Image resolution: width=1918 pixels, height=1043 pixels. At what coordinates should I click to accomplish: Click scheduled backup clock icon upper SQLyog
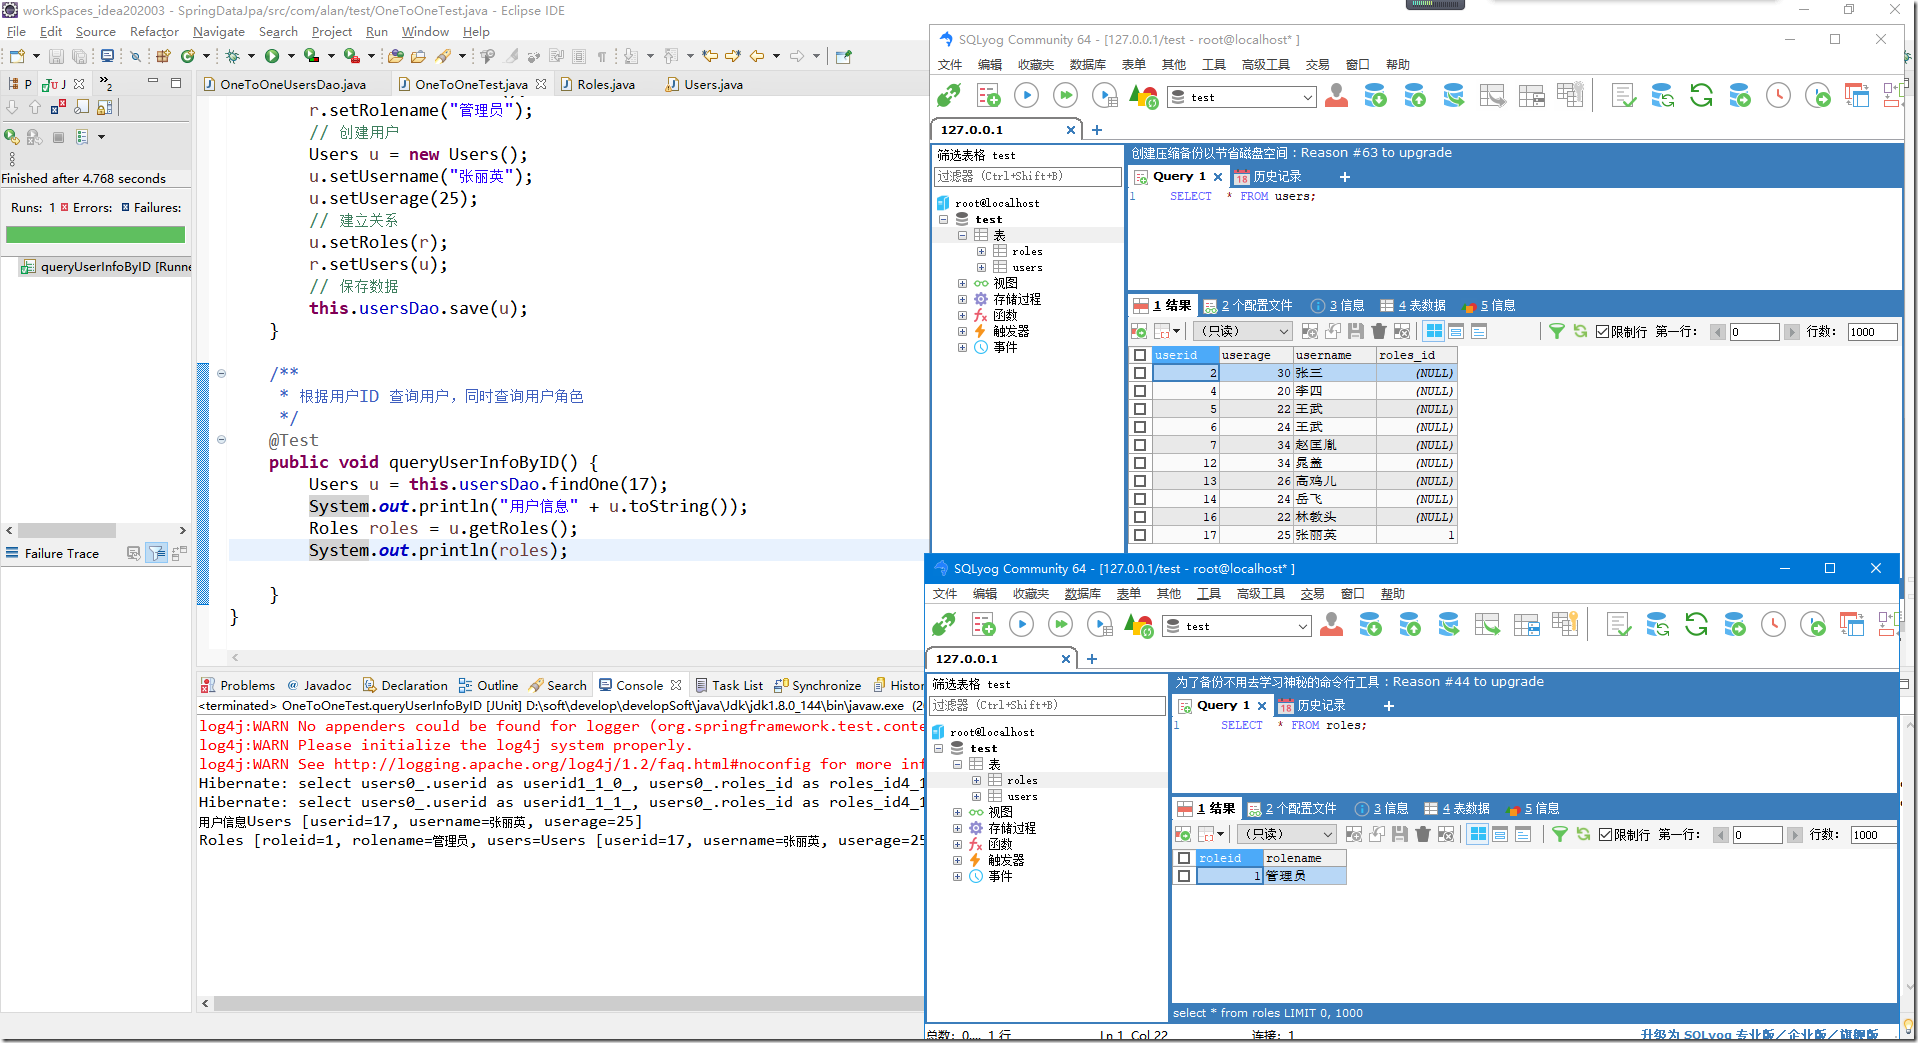pyautogui.click(x=1778, y=96)
